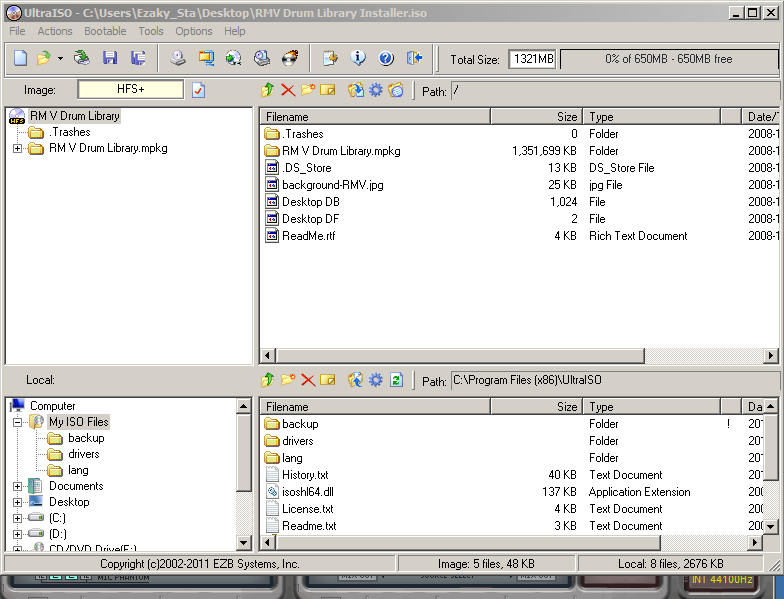
Task: Click the Add files icon in local toolbar
Action: click(356, 380)
